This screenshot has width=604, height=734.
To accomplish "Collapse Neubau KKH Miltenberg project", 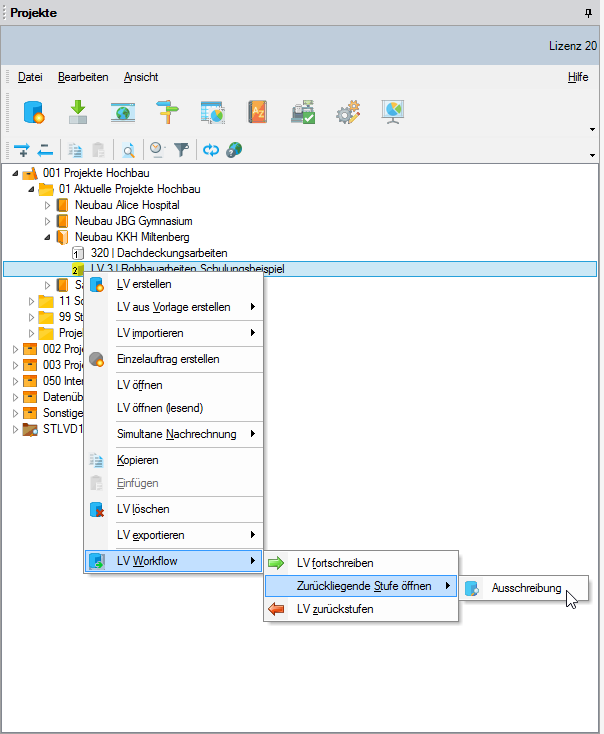I will click(x=47, y=237).
